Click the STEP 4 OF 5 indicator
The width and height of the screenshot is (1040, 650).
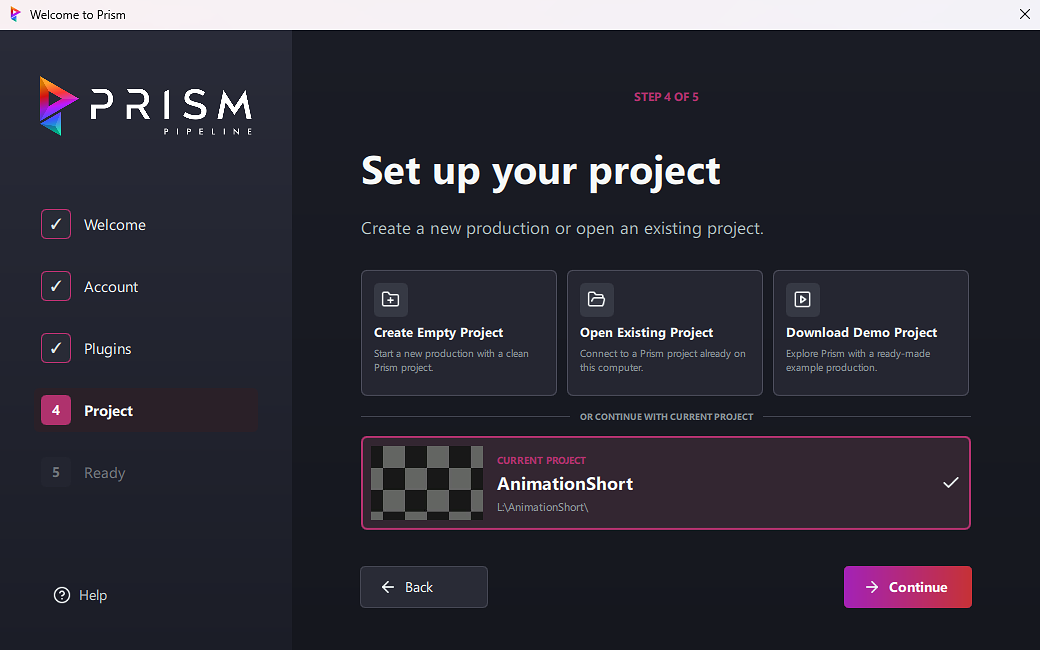(x=666, y=97)
